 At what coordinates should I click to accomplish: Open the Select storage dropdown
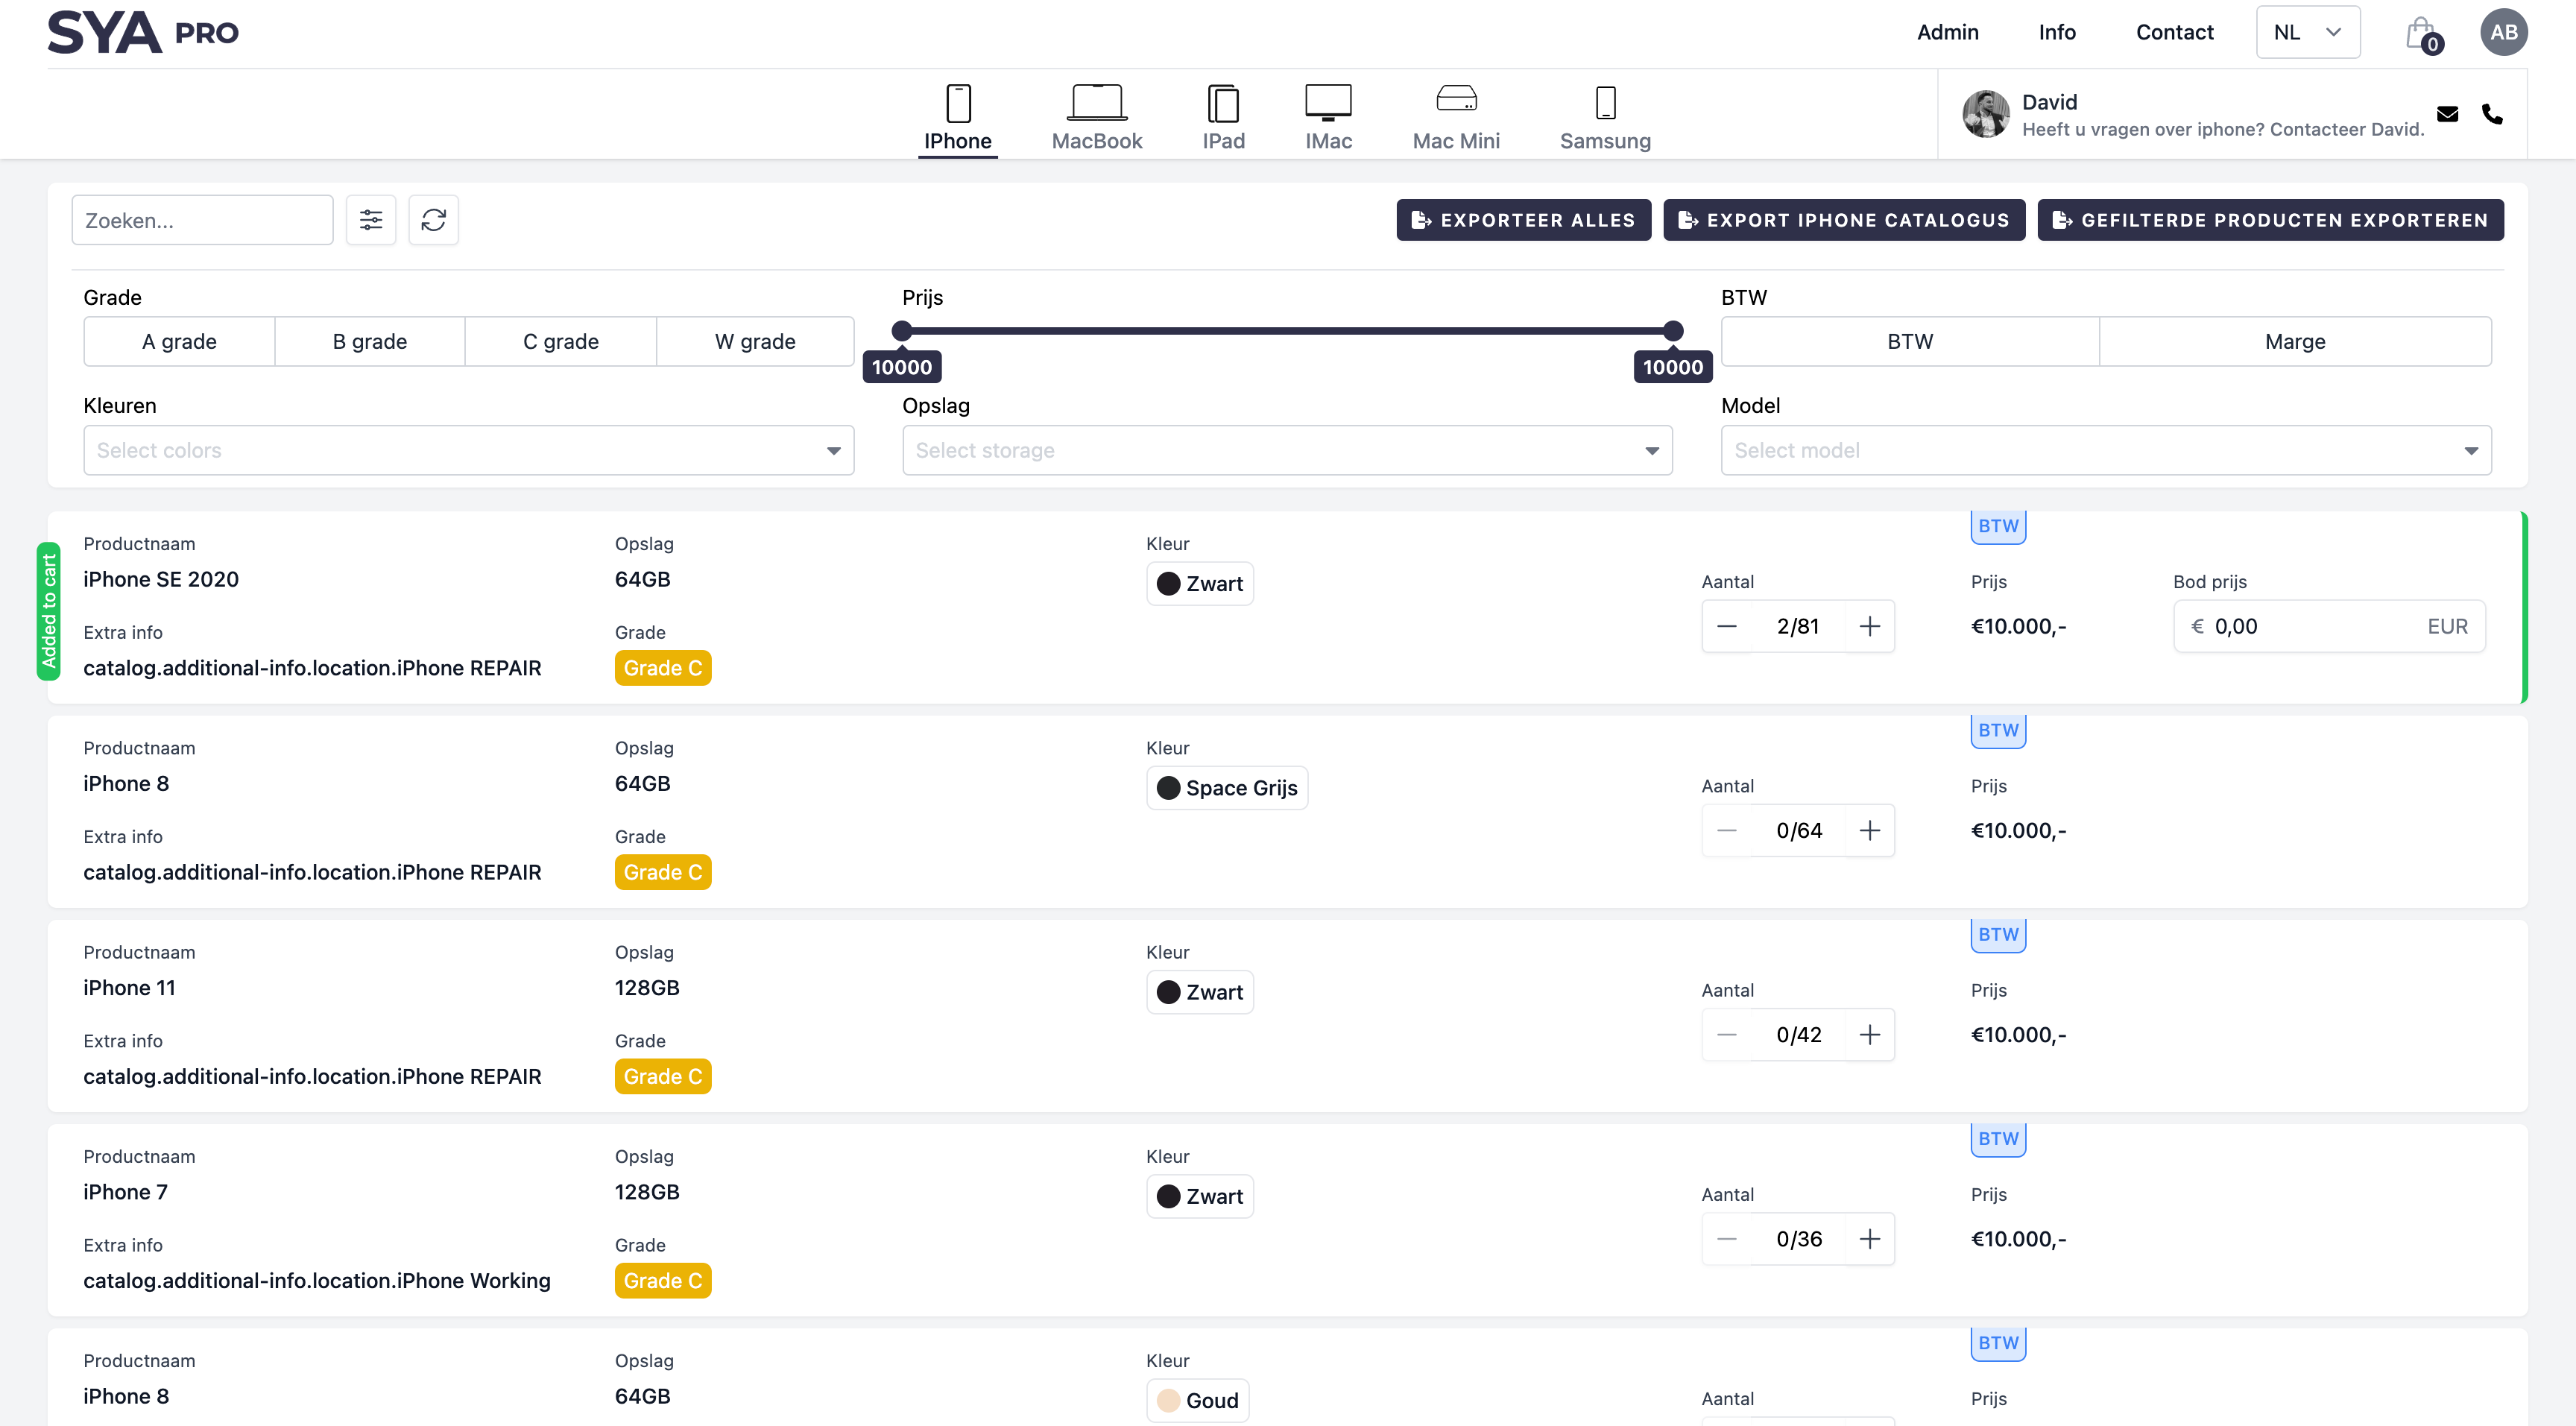(1287, 450)
